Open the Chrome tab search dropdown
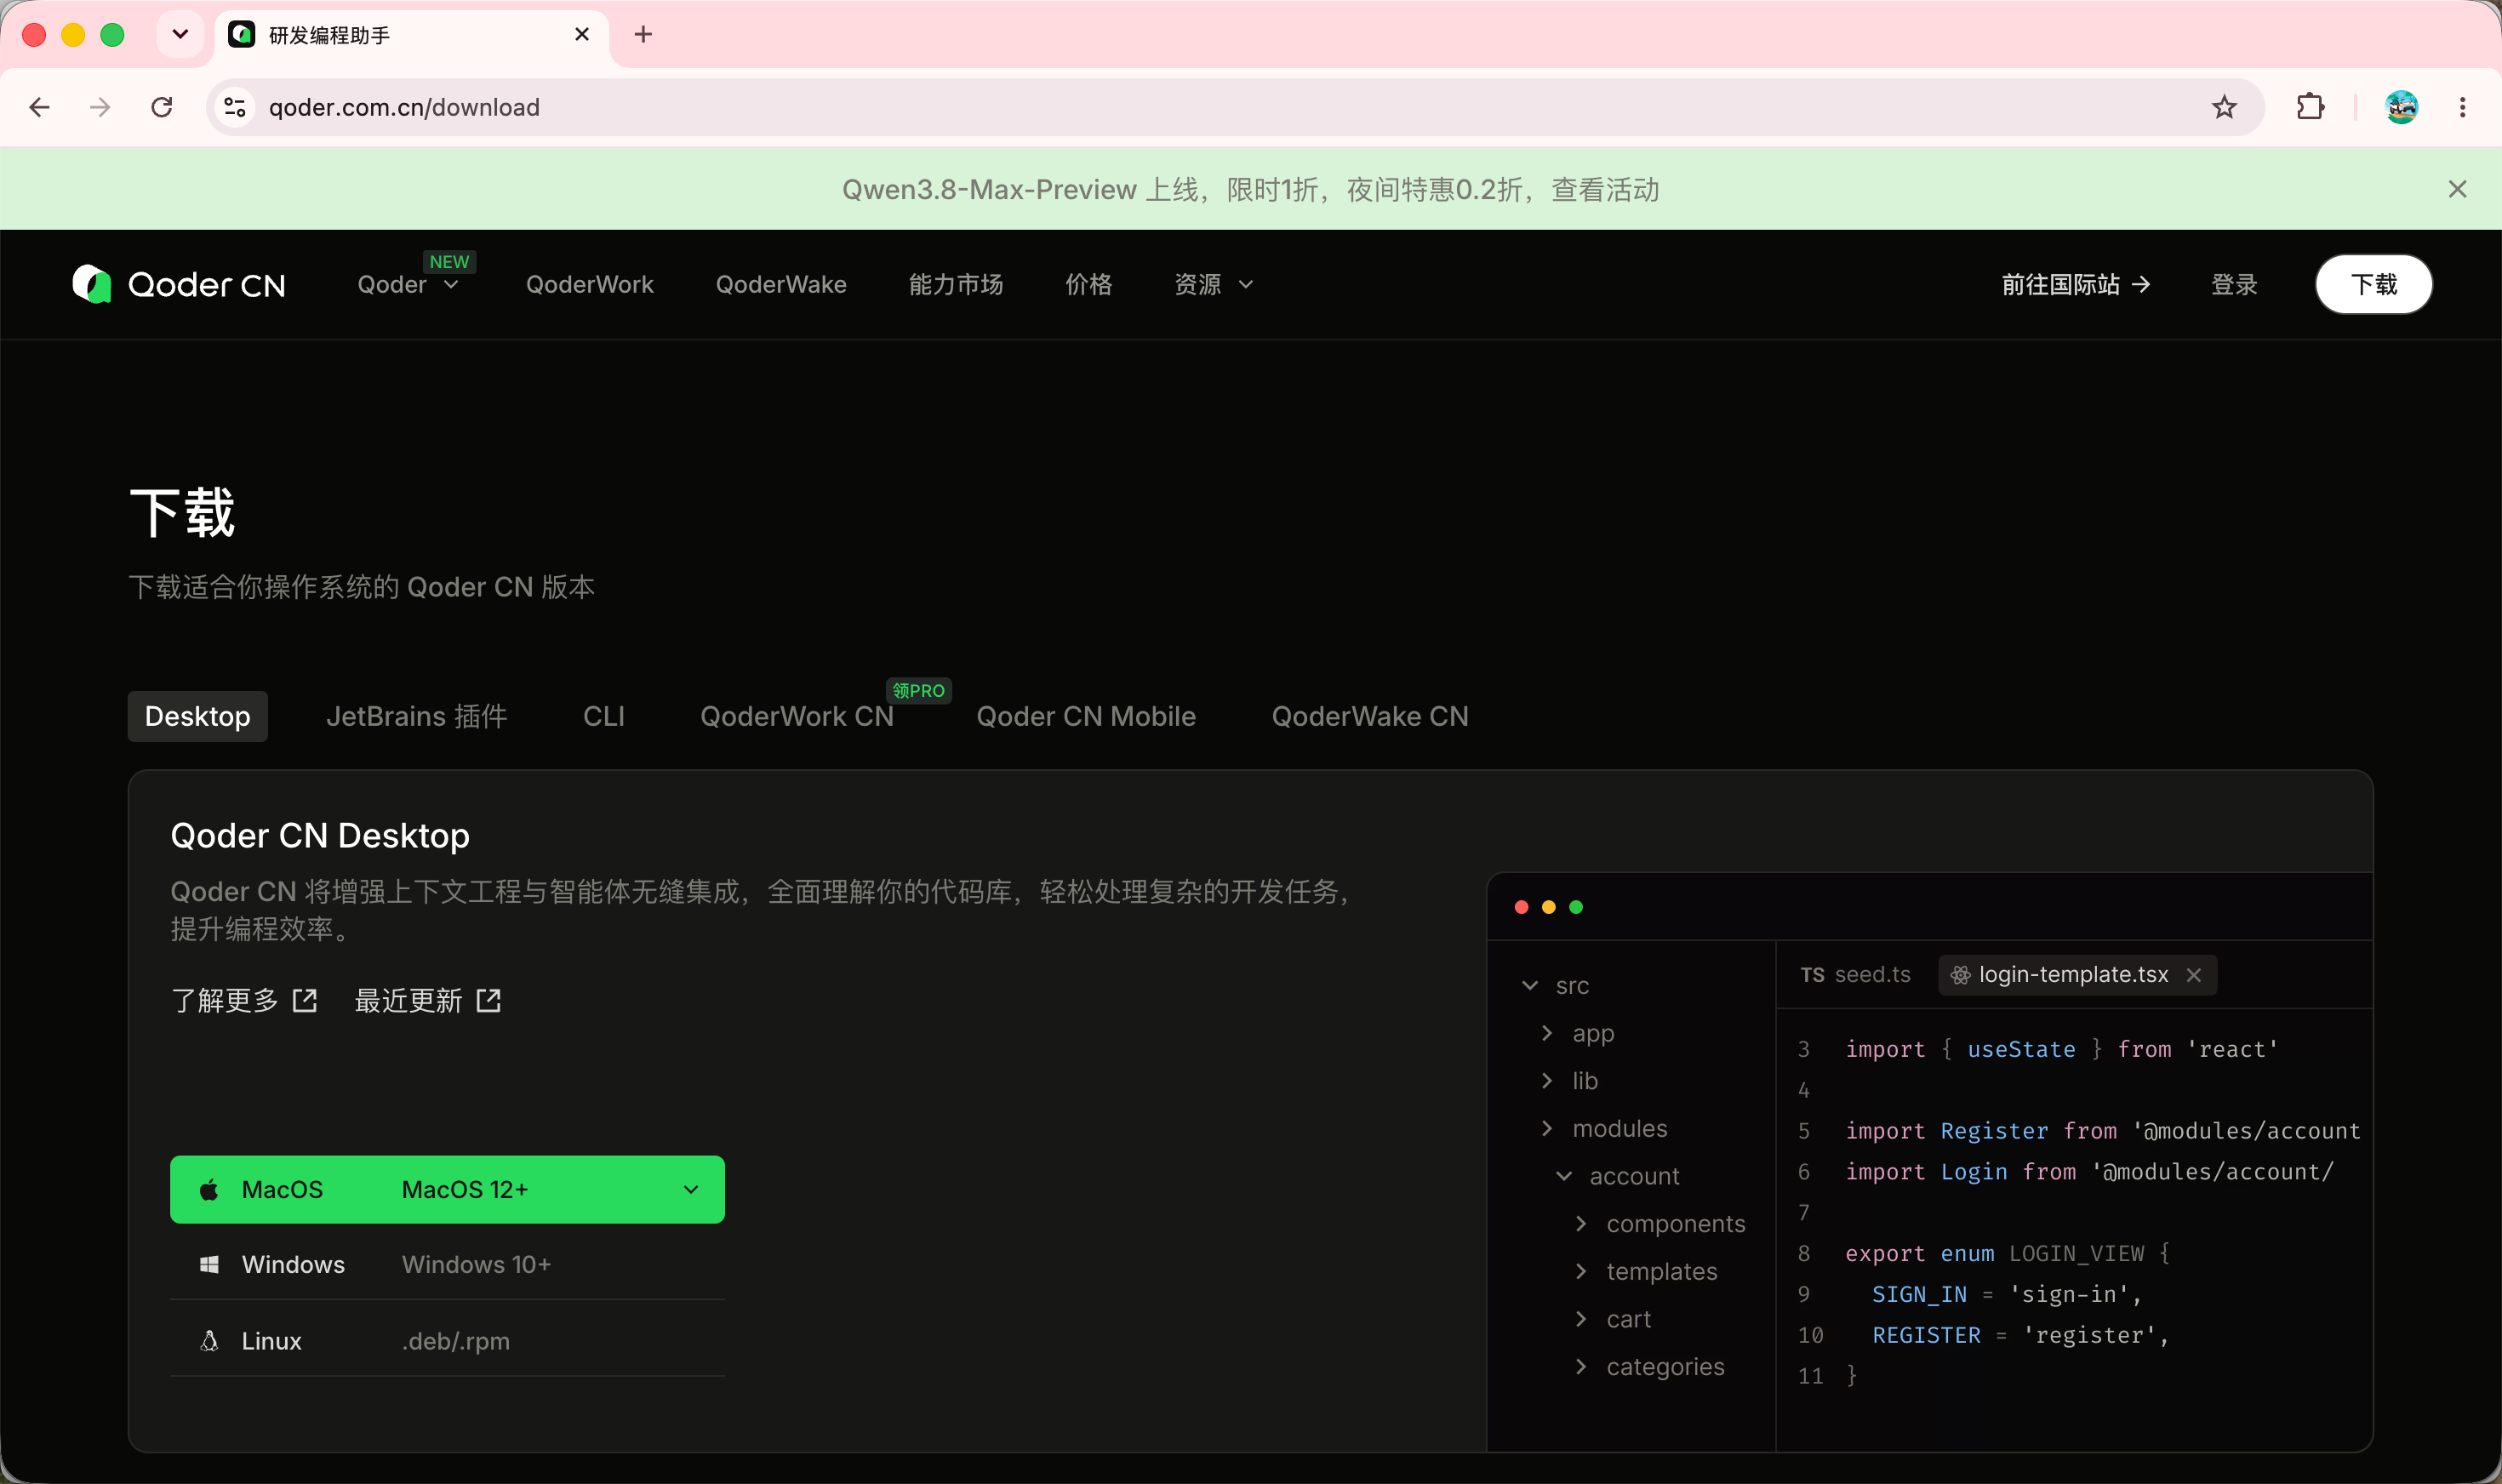The width and height of the screenshot is (2502, 1484). coord(181,35)
